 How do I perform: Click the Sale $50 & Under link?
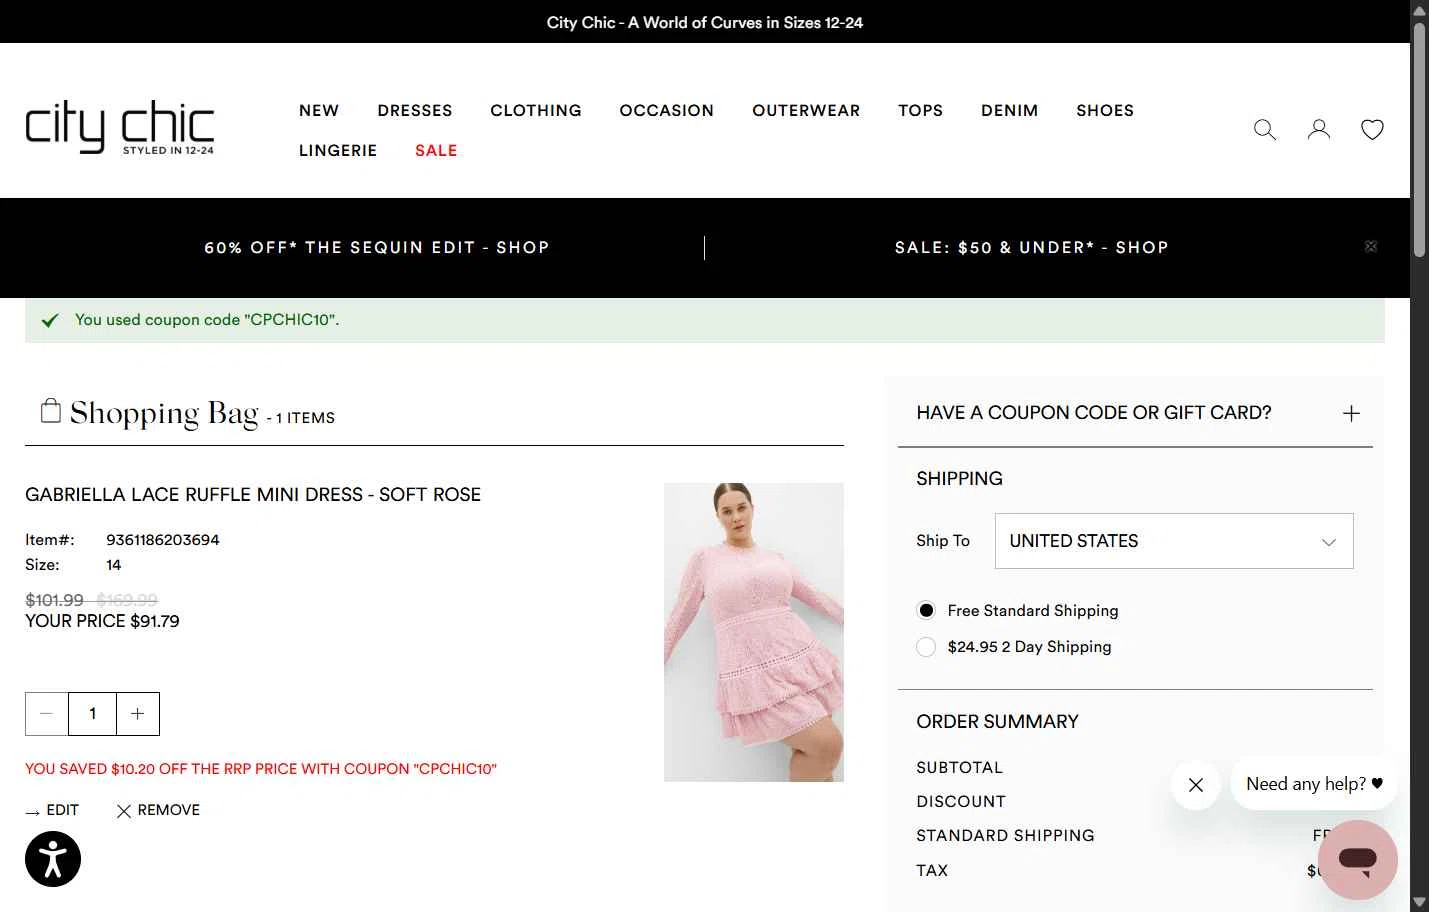tap(1032, 248)
